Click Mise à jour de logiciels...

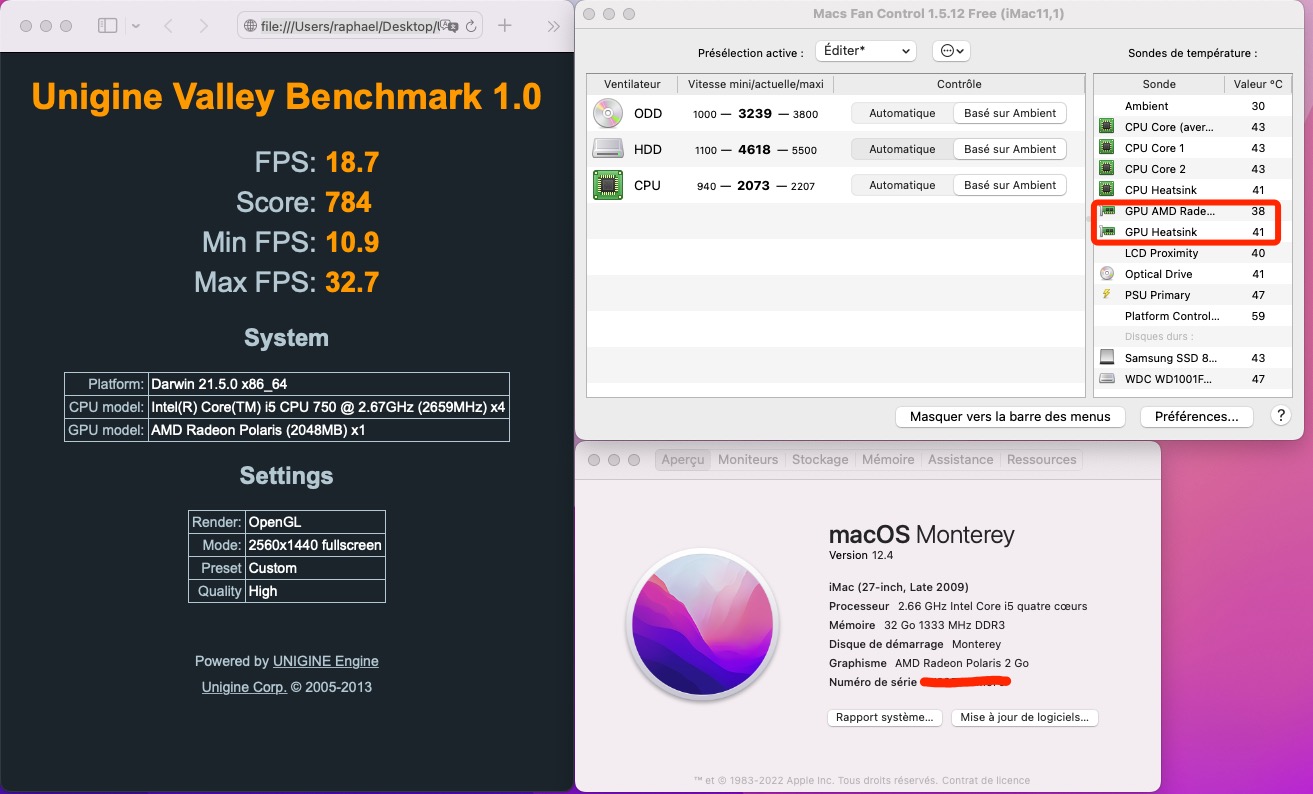(x=1026, y=718)
